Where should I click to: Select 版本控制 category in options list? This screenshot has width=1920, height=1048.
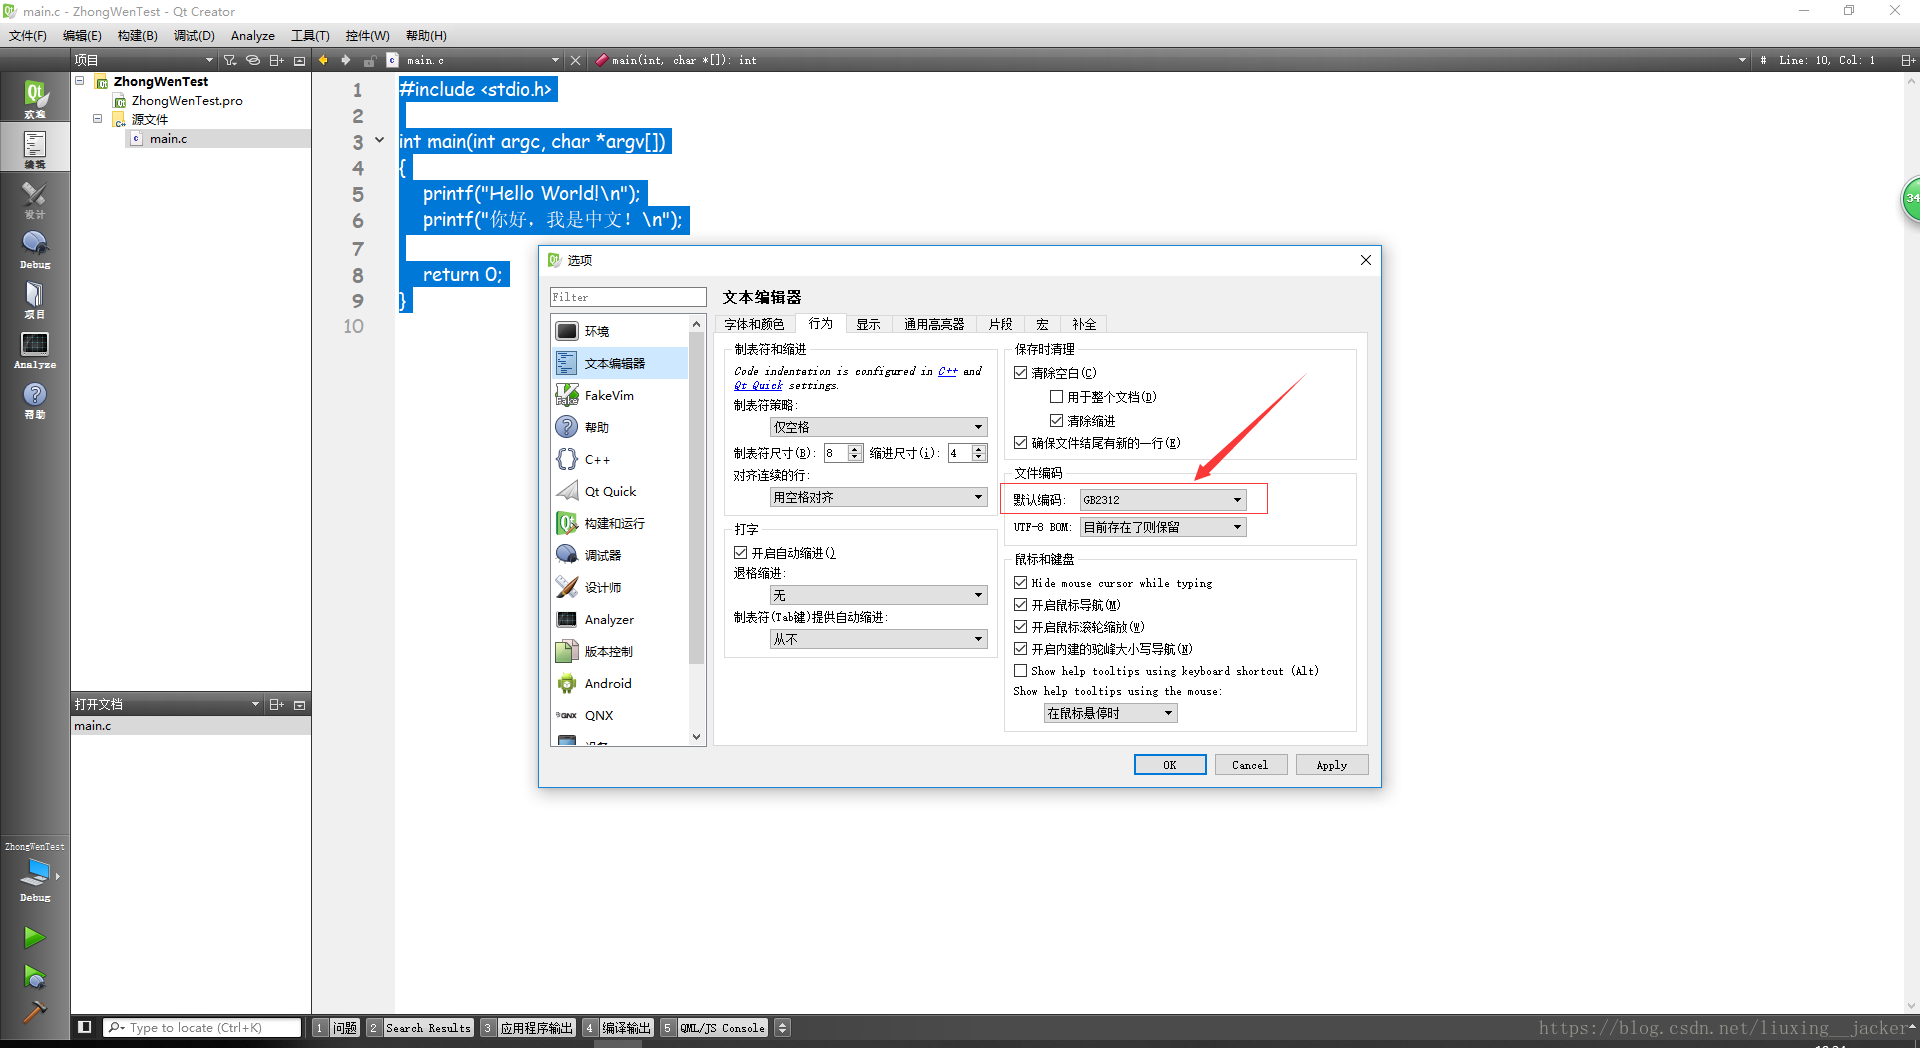[619, 651]
